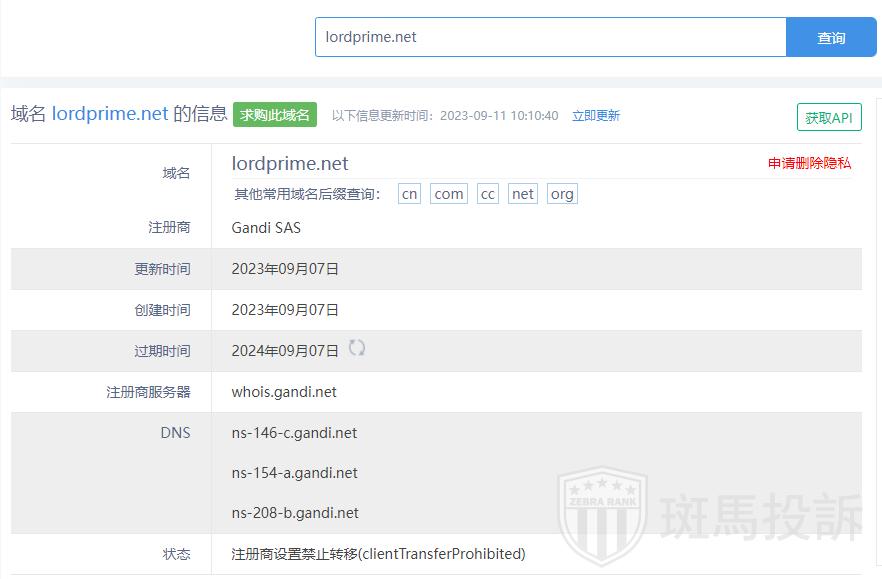Choose the com domain suffix option

point(449,194)
